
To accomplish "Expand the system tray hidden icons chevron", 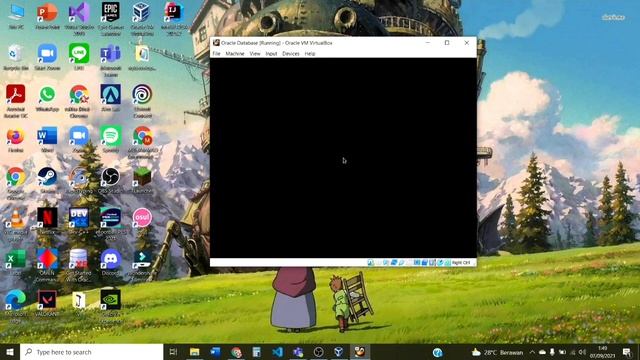I will 532,352.
